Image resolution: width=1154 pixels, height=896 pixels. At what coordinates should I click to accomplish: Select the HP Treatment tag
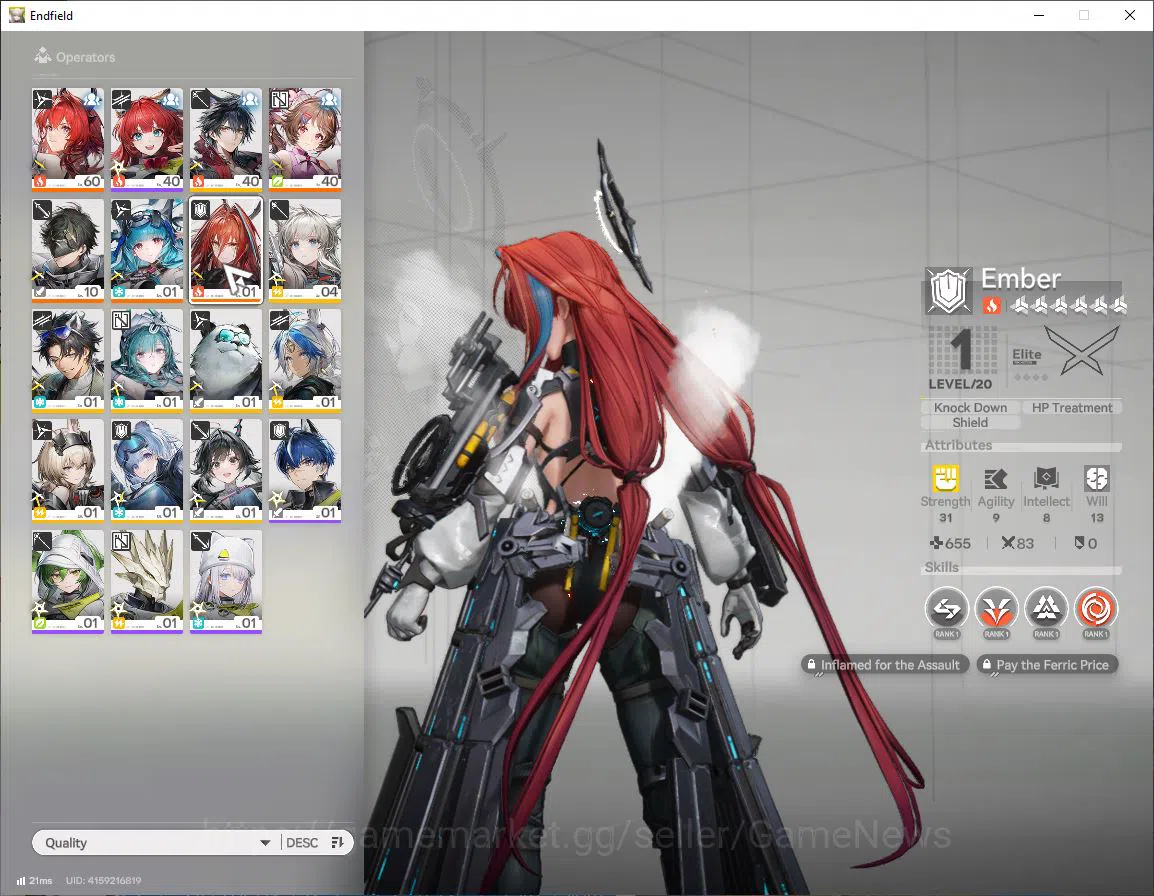[1072, 407]
